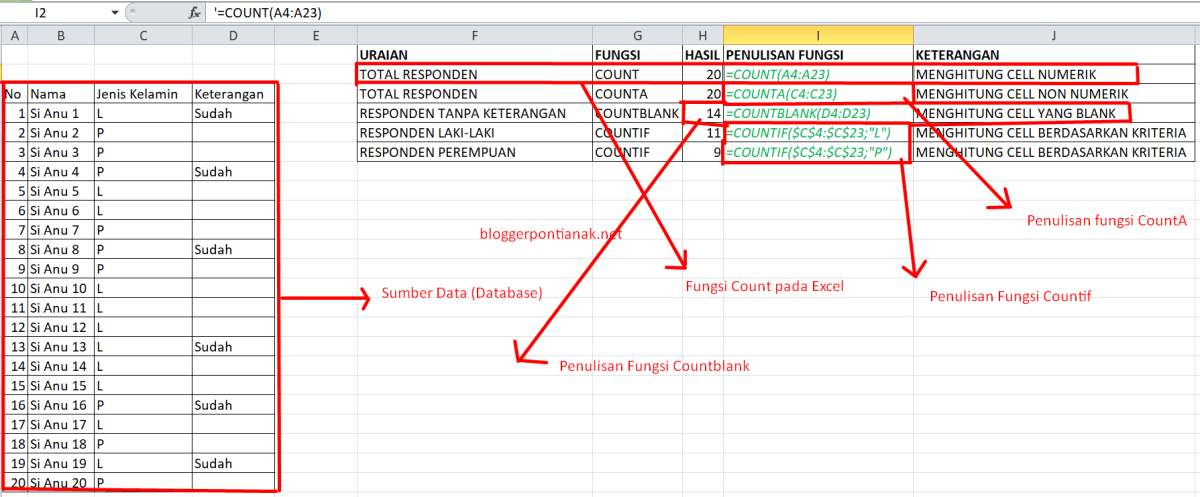The width and height of the screenshot is (1200, 497).
Task: Select column I header
Action: (817, 36)
